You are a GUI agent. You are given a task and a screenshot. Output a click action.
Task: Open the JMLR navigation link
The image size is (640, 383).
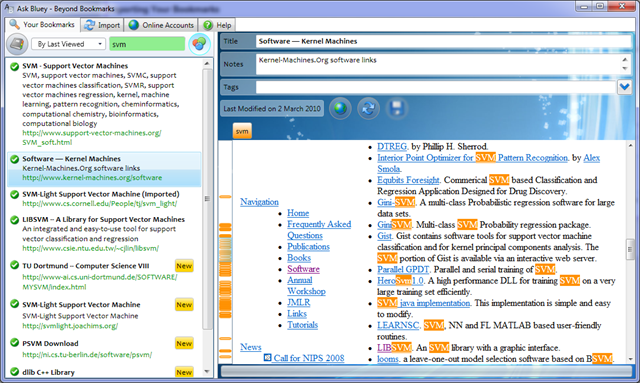[x=298, y=303]
